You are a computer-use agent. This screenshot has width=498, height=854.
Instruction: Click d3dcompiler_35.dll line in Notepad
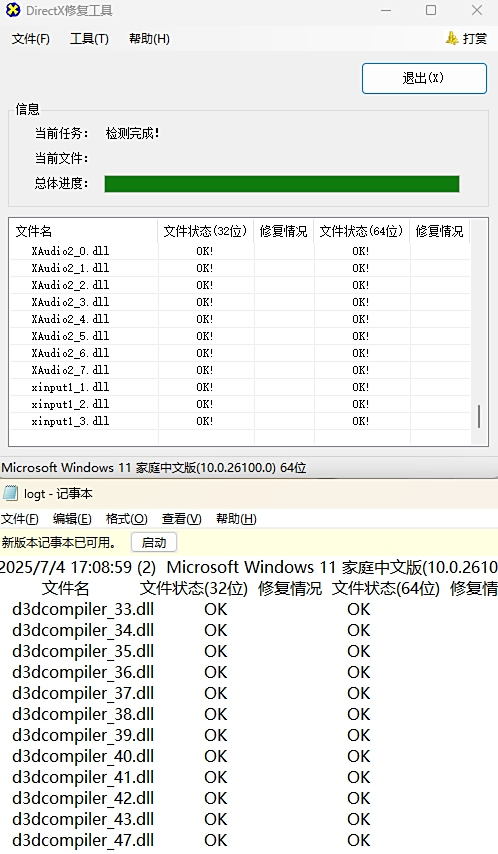[83, 651]
